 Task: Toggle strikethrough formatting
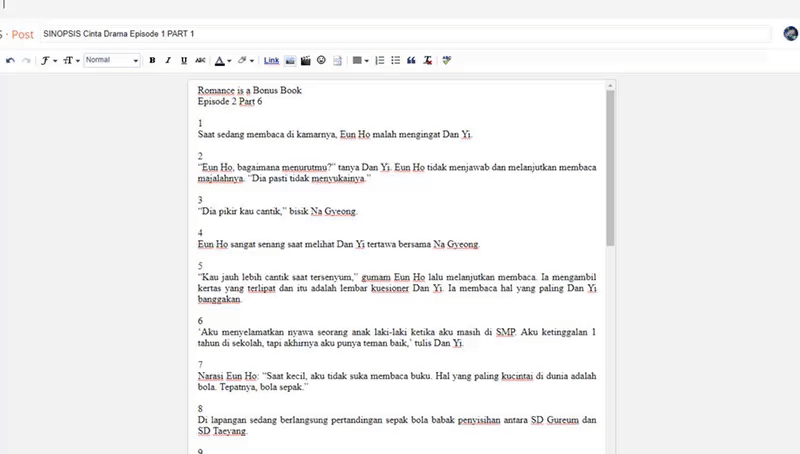point(200,60)
